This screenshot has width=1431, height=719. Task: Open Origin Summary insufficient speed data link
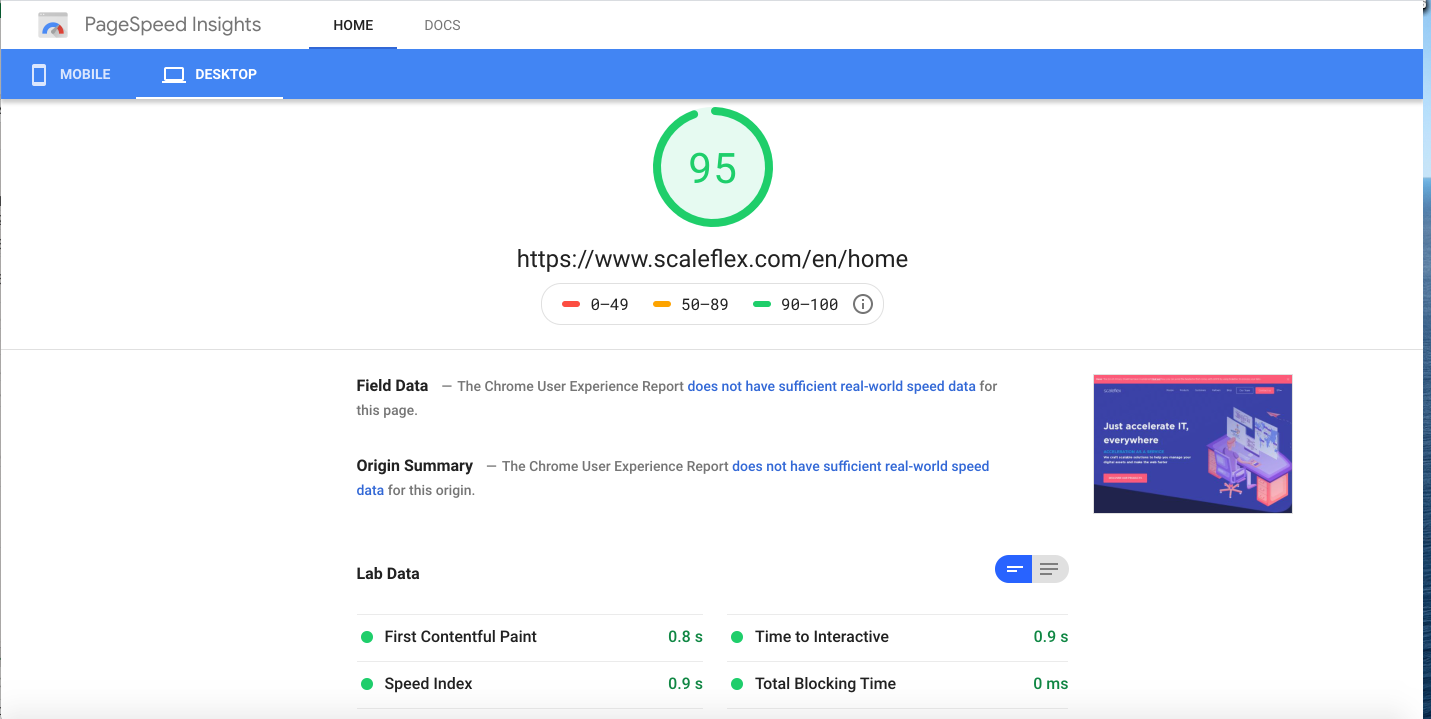pyautogui.click(x=673, y=478)
